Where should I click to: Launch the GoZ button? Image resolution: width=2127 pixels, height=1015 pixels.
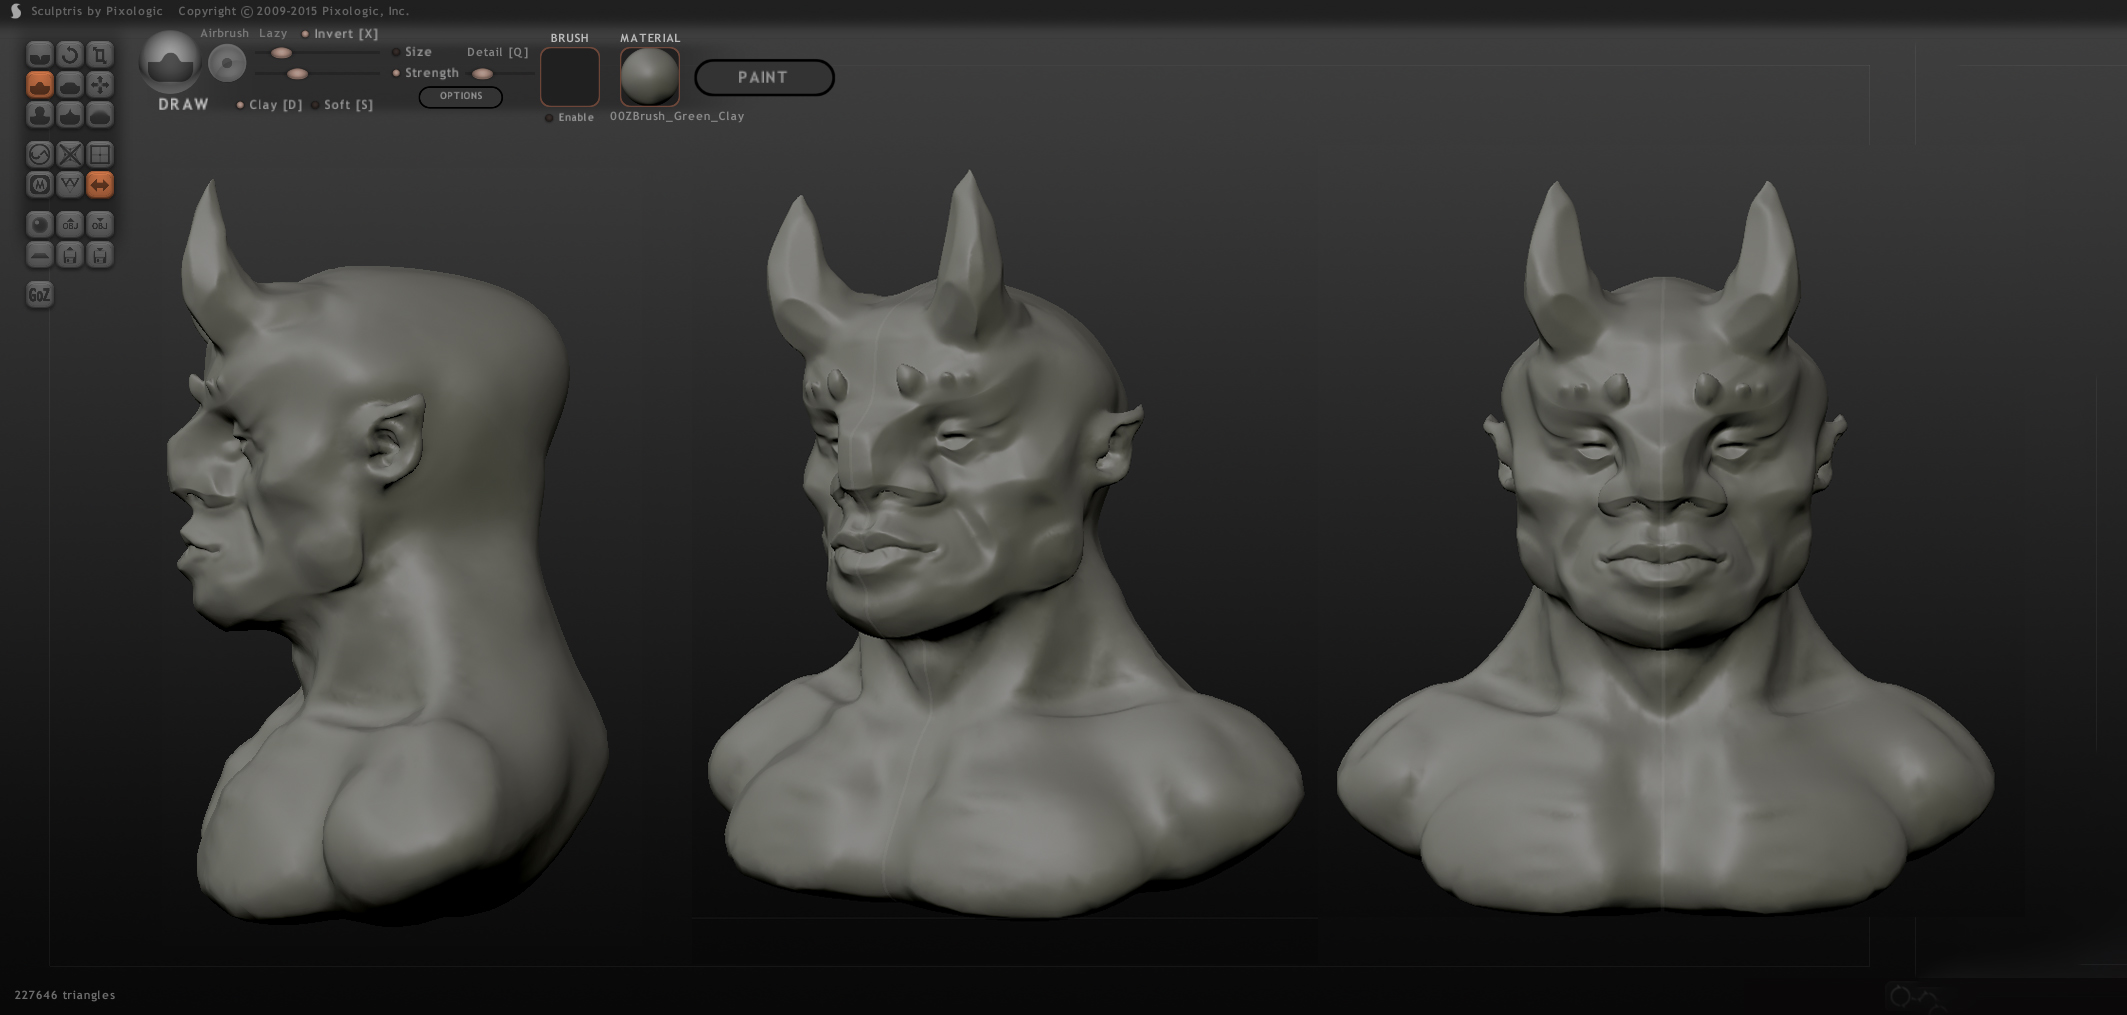pyautogui.click(x=39, y=295)
